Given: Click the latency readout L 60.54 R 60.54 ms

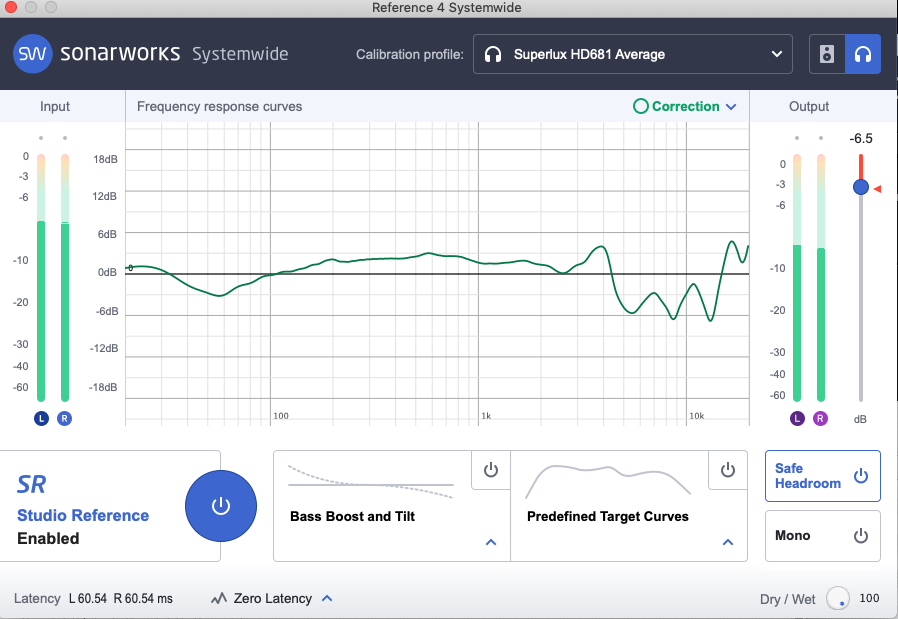Looking at the screenshot, I should [121, 598].
